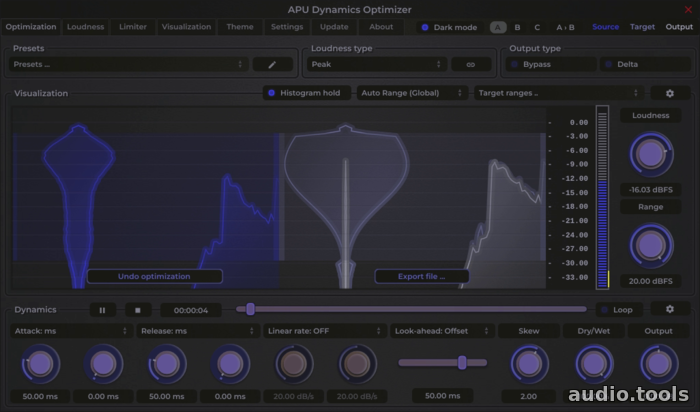Open the Theme tab

pyautogui.click(x=240, y=27)
